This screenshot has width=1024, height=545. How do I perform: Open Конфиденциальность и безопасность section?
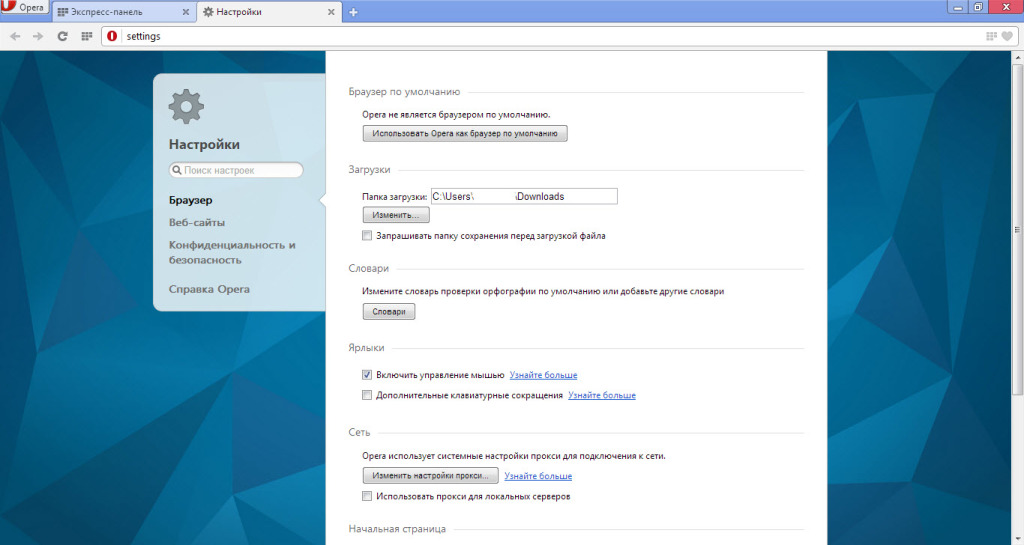coord(232,253)
